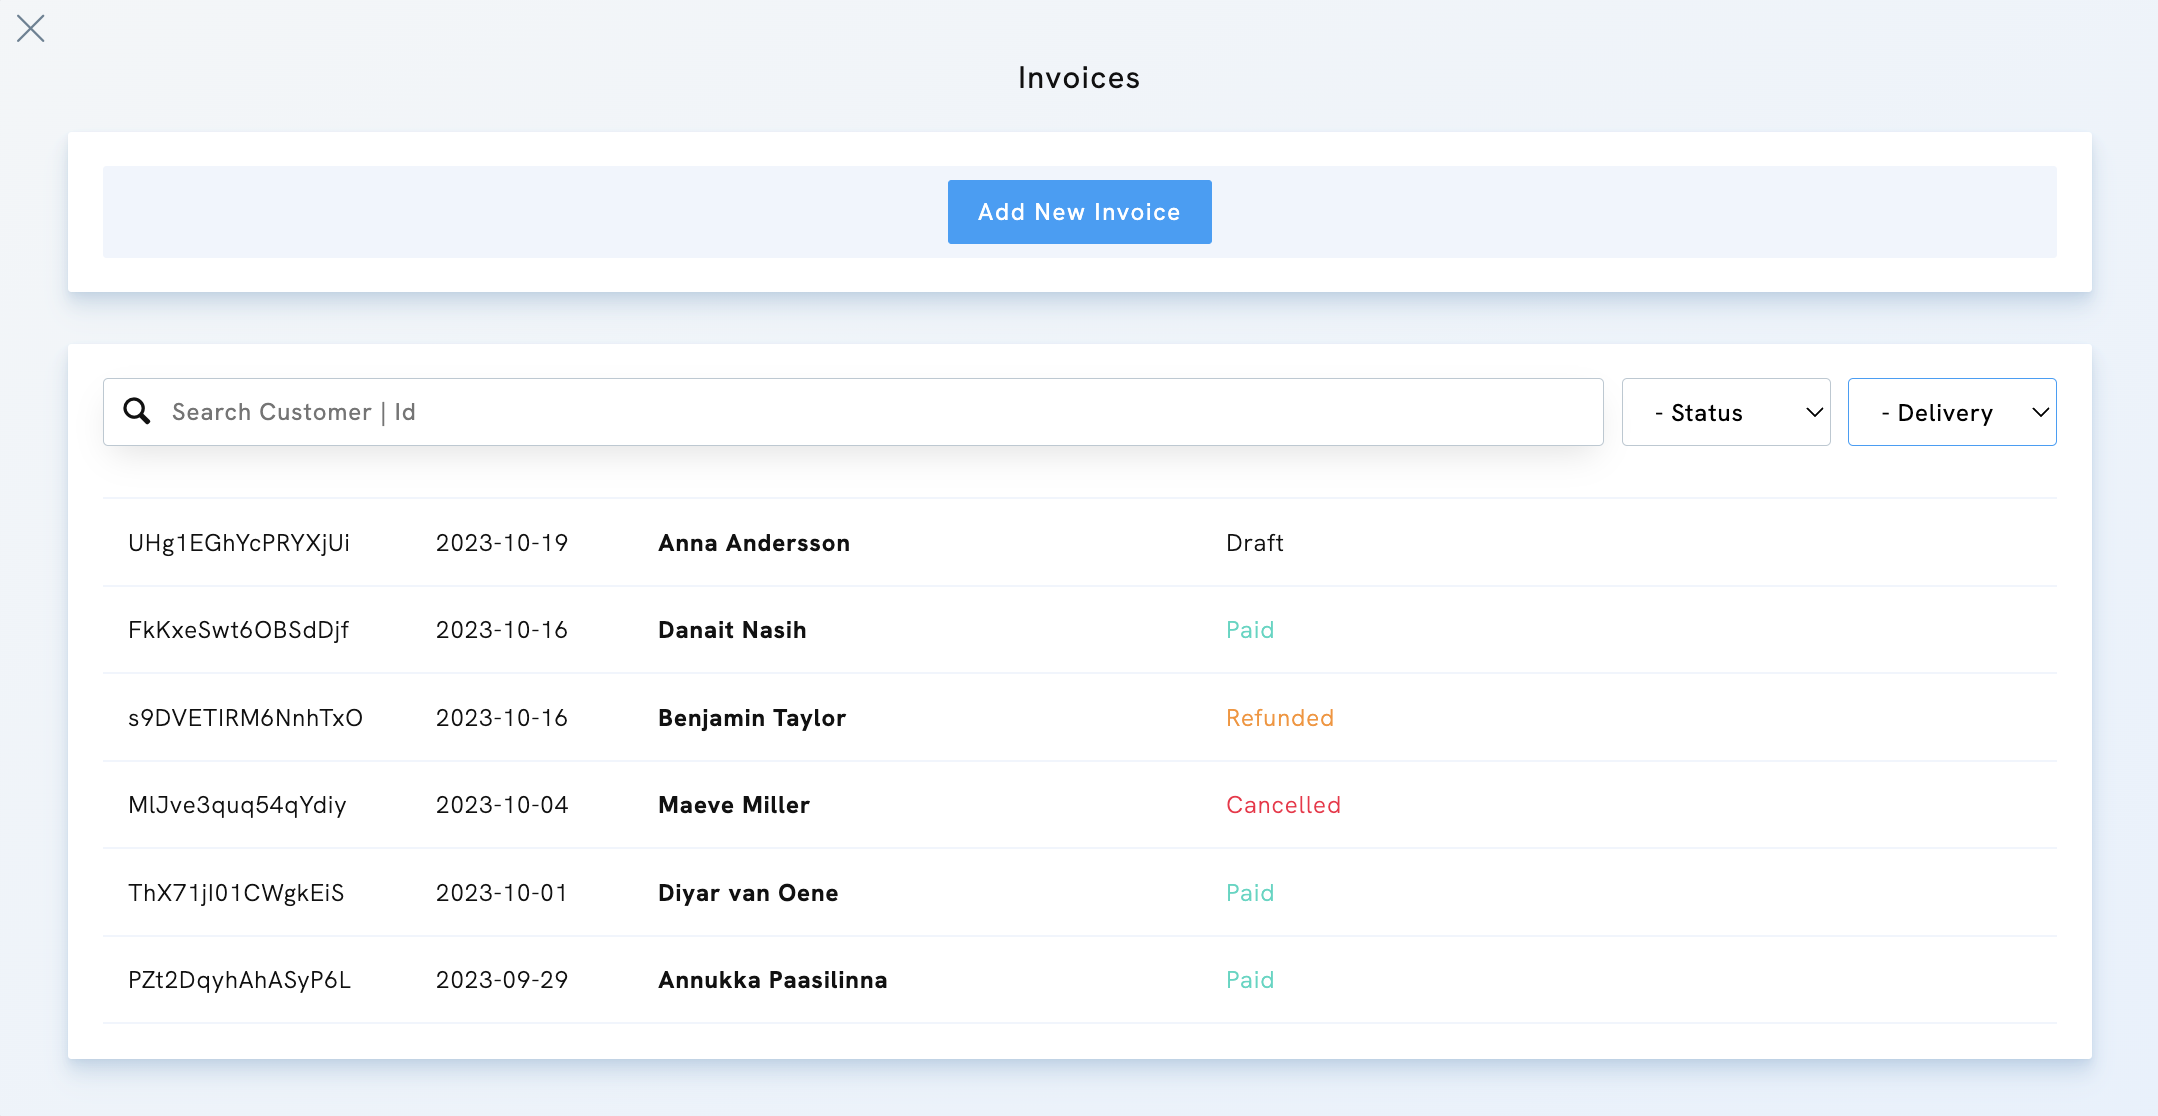This screenshot has height=1116, width=2158.
Task: Click into the Search Customer field
Action: 700,411
